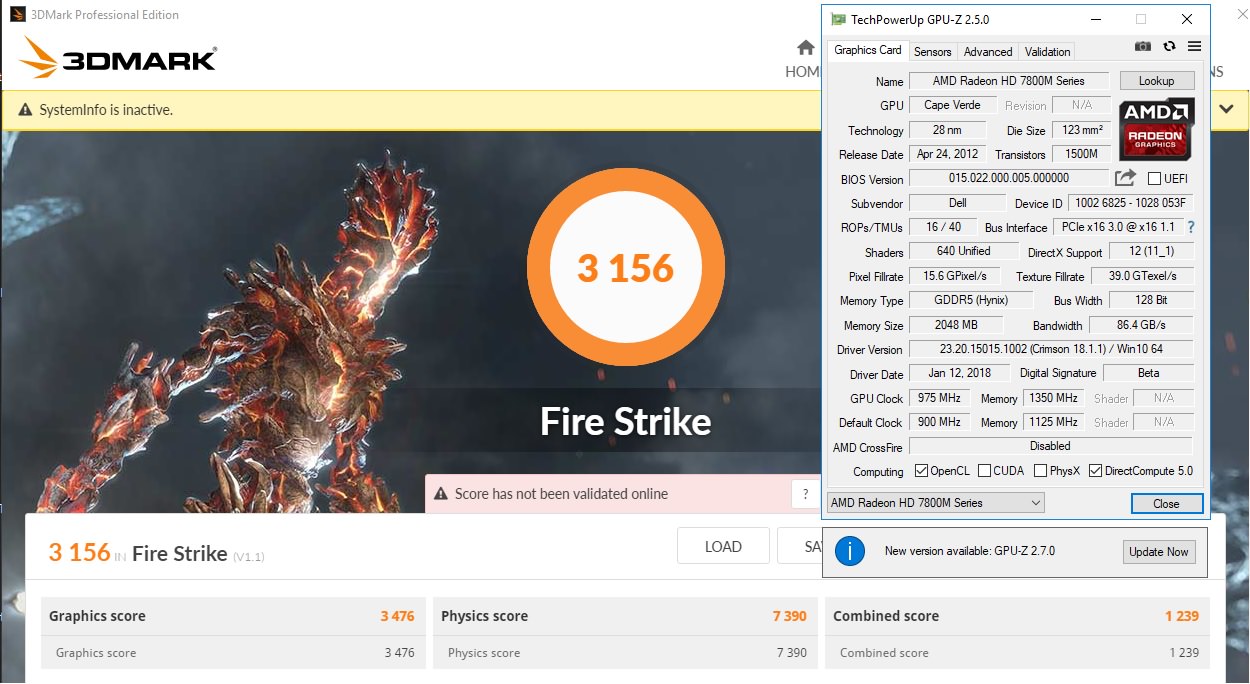Click the Digital Signature Beta value
The image size is (1250, 684).
click(x=1148, y=373)
